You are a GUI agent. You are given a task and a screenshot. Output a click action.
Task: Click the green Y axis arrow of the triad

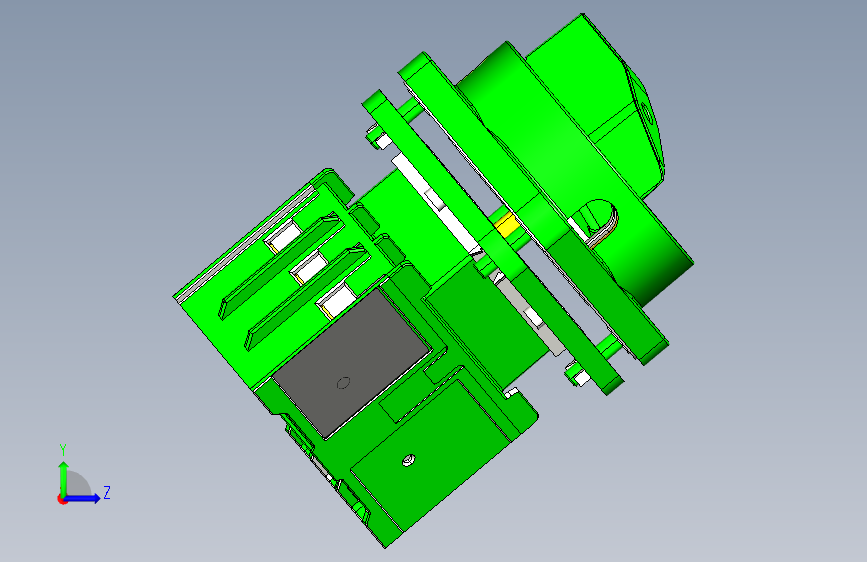coord(64,478)
